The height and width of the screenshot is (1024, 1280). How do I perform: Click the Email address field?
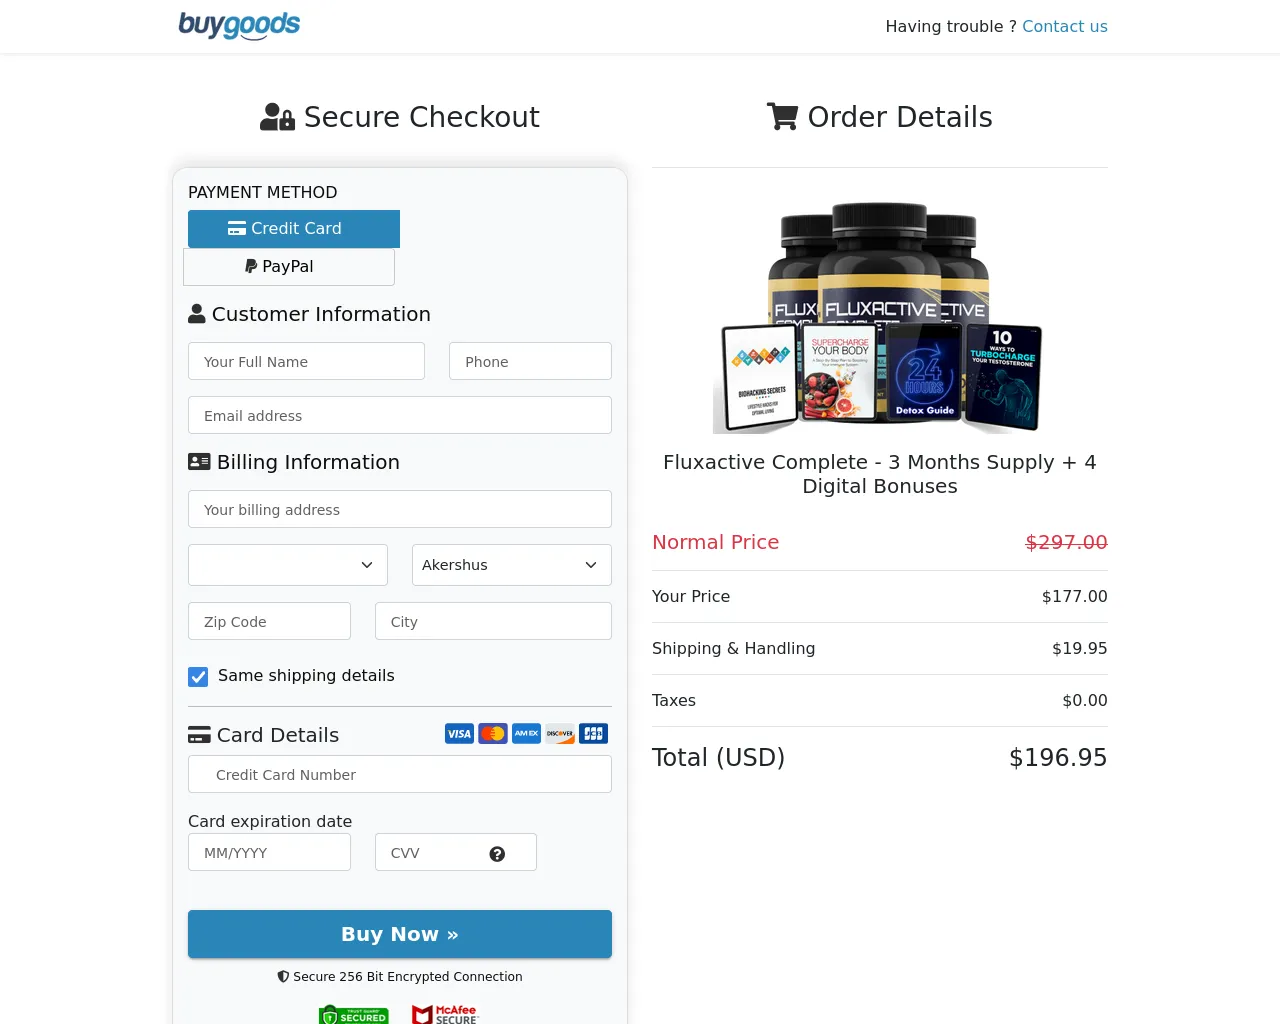tap(400, 415)
